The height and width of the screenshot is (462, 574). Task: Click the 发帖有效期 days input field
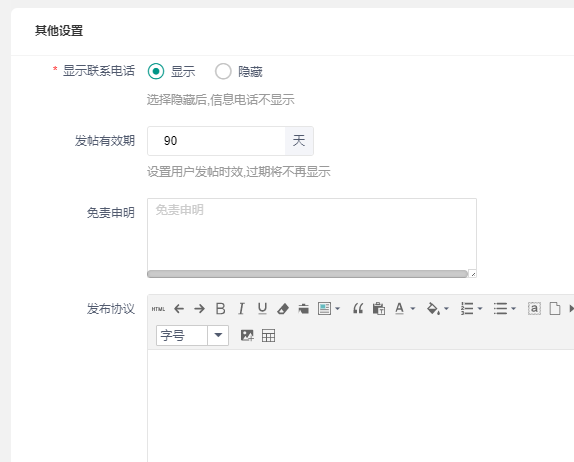216,141
